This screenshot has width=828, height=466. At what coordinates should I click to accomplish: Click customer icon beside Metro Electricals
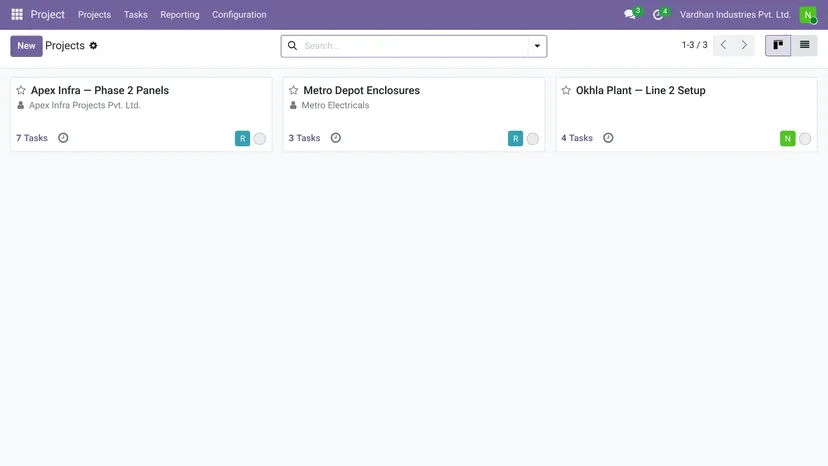pyautogui.click(x=293, y=105)
